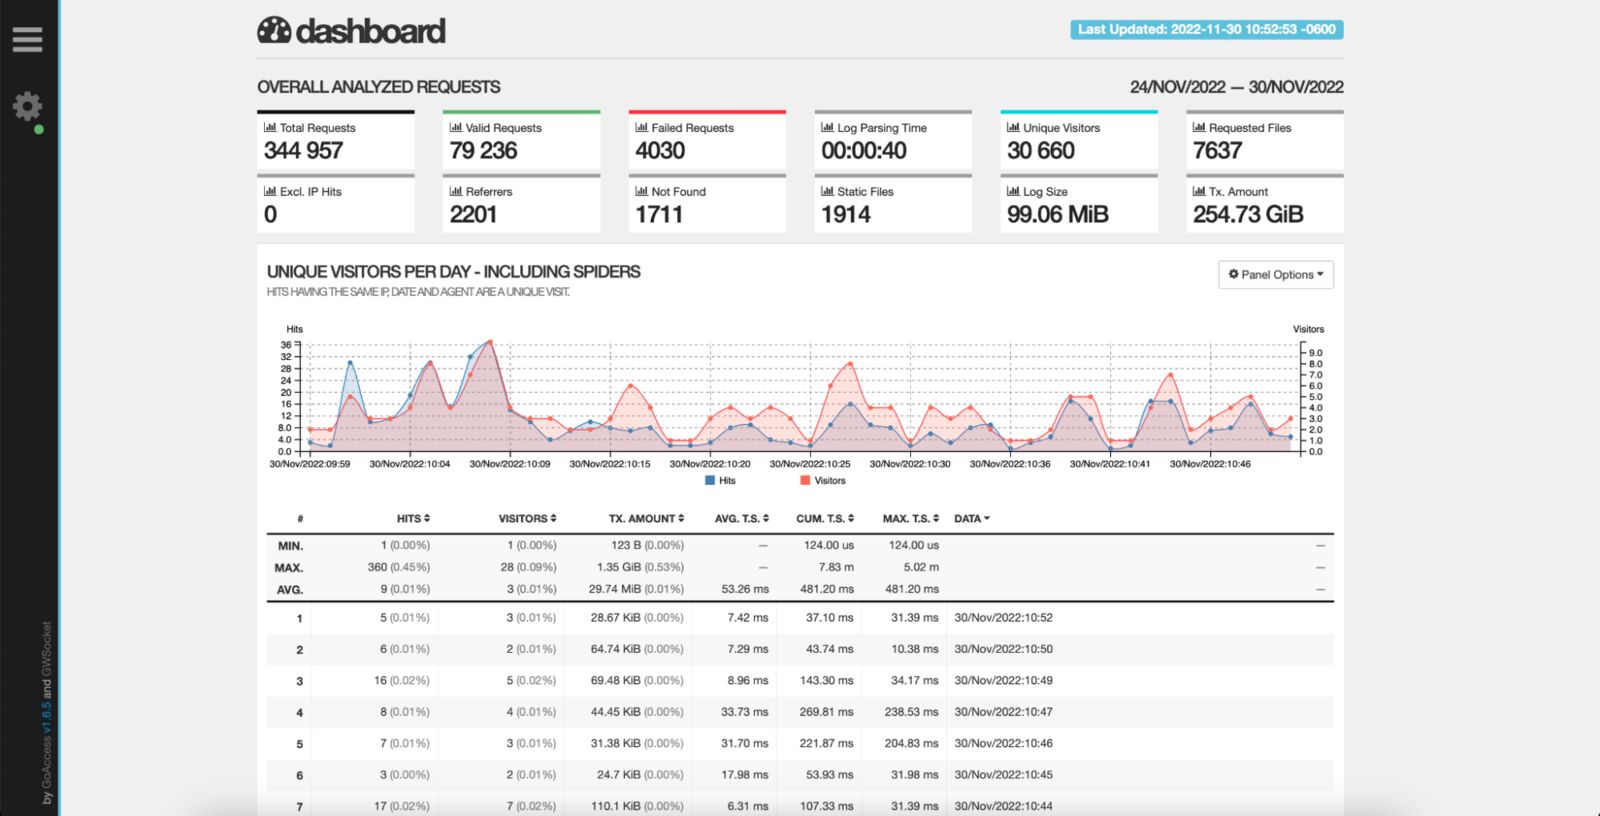Click the dashboard speedometer logo icon
The height and width of the screenshot is (816, 1600).
274,31
